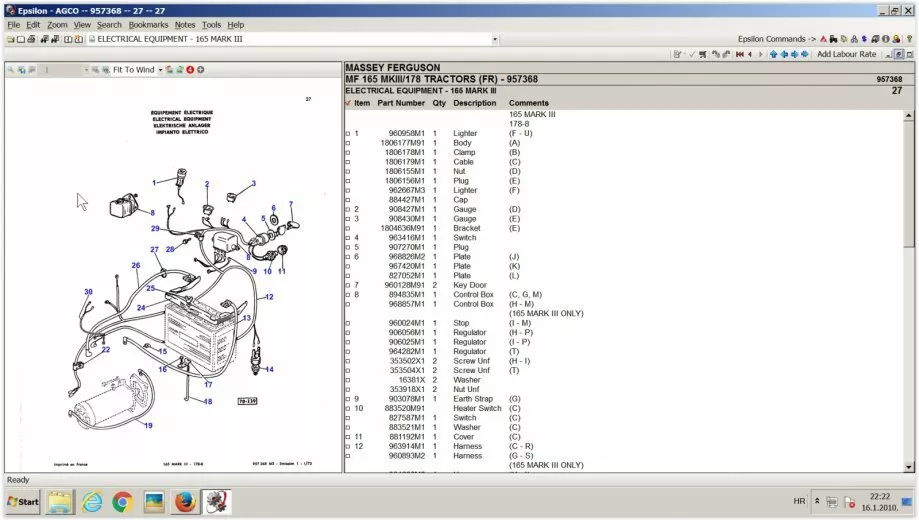Select part number 883520M91 Heater Switch row
The height and width of the screenshot is (520, 919).
click(625, 409)
